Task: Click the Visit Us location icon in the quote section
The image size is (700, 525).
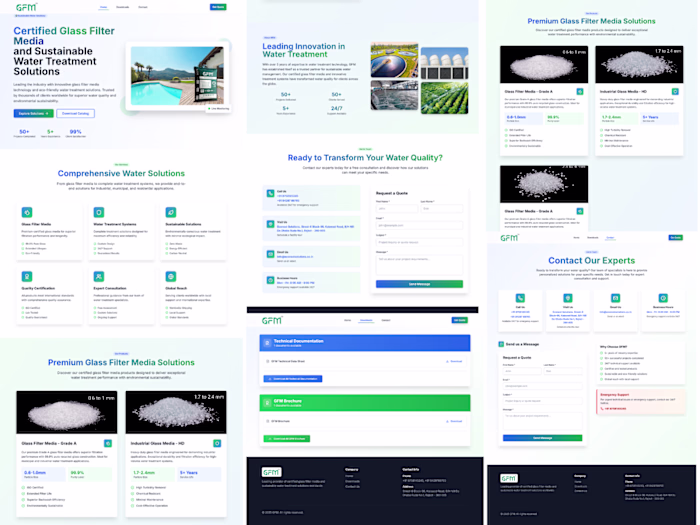Action: click(271, 224)
